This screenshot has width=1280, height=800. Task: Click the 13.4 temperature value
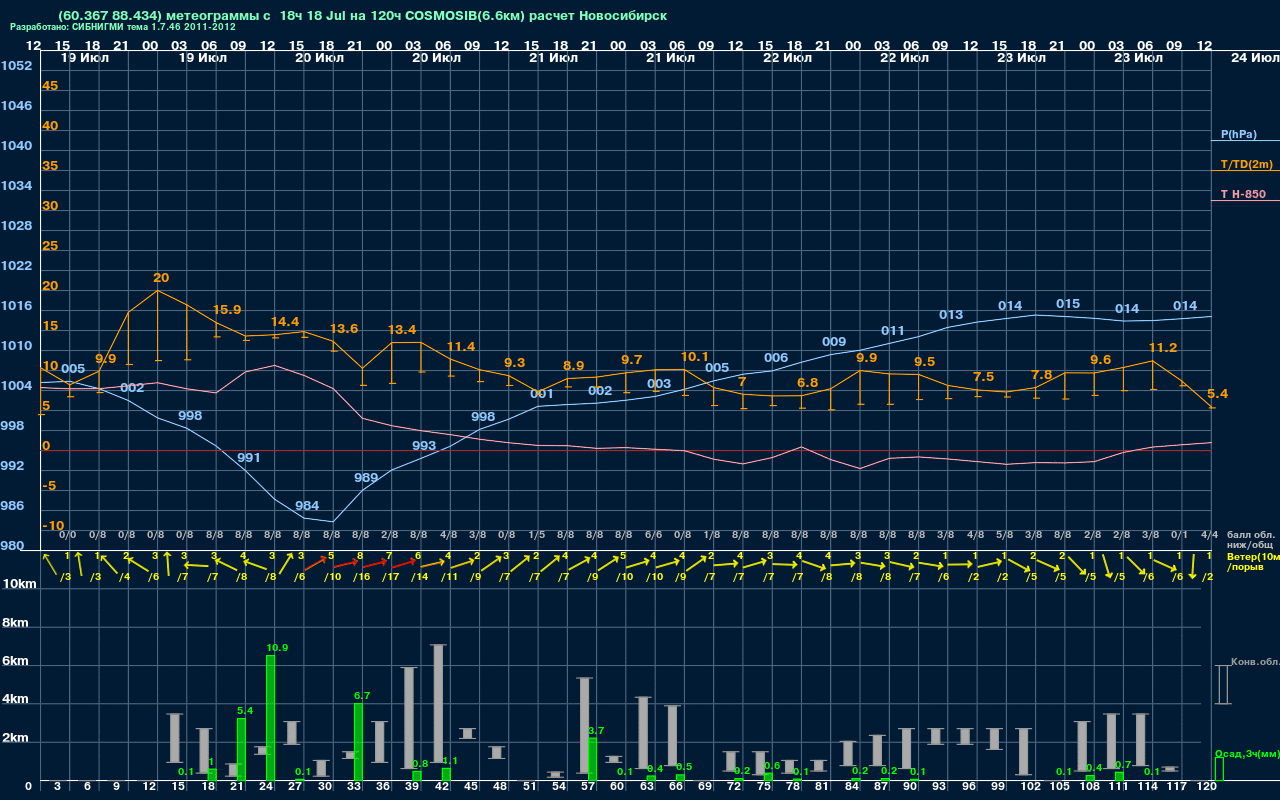402,330
